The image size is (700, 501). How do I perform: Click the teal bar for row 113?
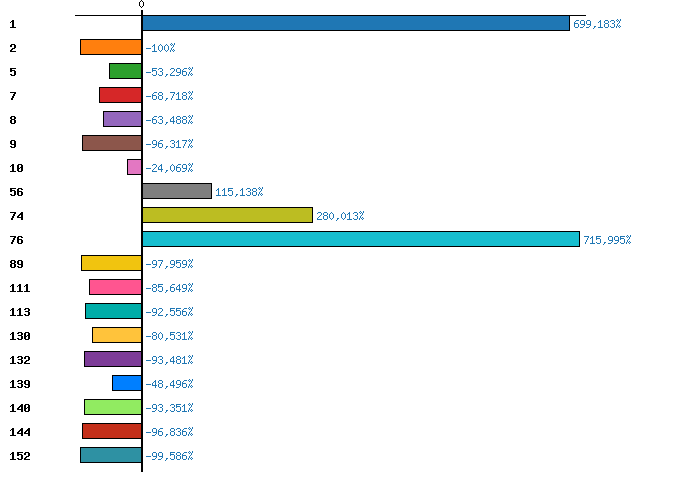coord(113,311)
